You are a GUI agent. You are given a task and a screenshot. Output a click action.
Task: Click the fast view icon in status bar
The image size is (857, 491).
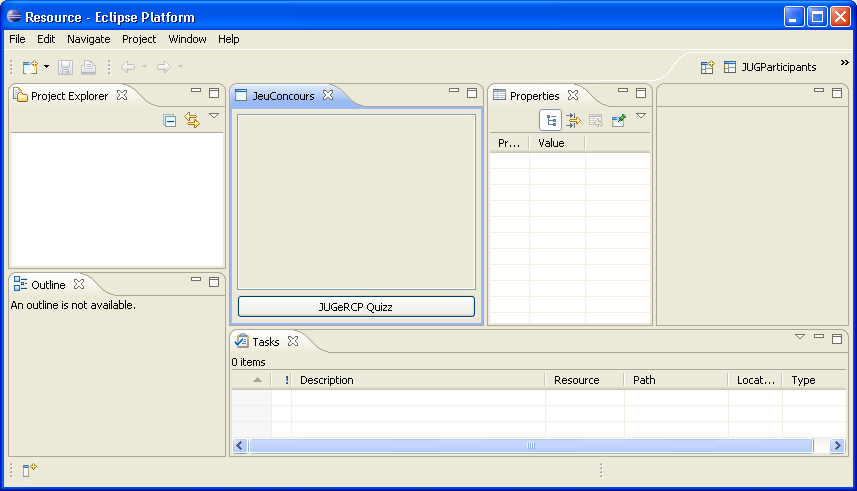click(x=29, y=470)
